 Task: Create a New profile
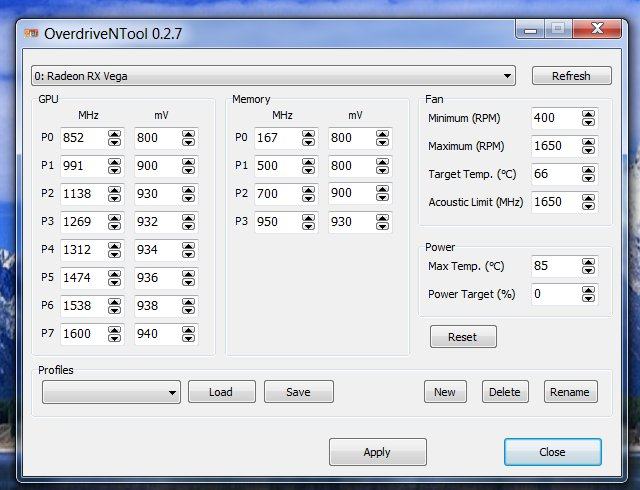click(445, 392)
